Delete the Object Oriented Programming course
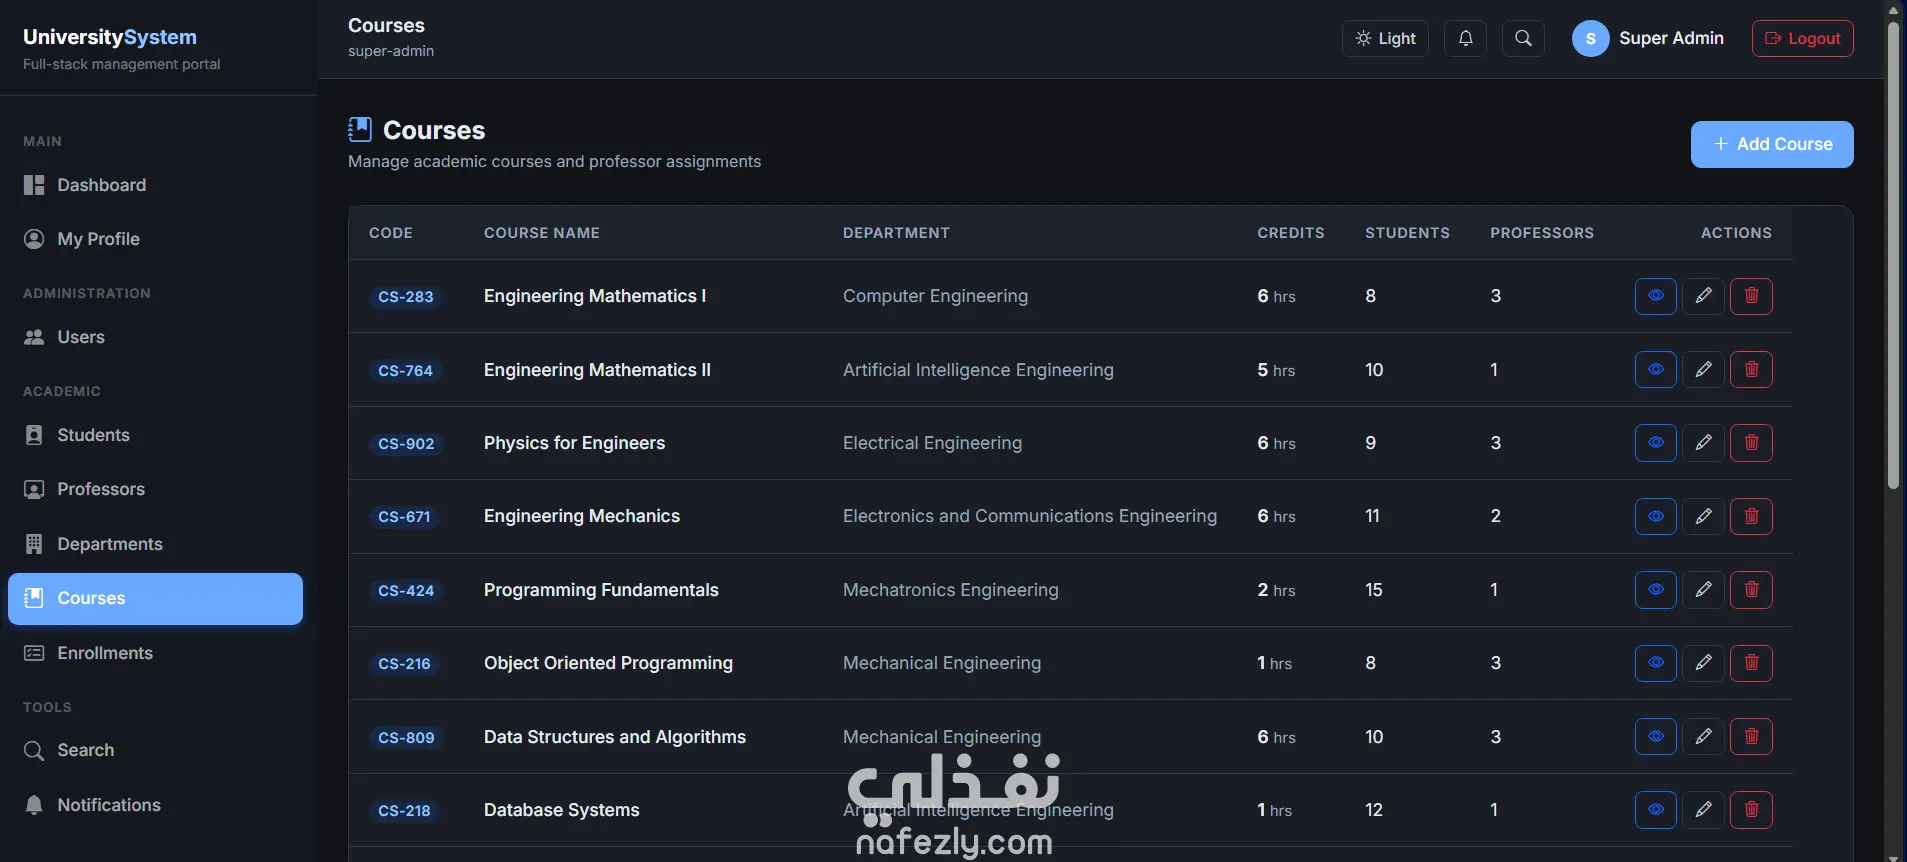The height and width of the screenshot is (862, 1907). click(x=1751, y=663)
